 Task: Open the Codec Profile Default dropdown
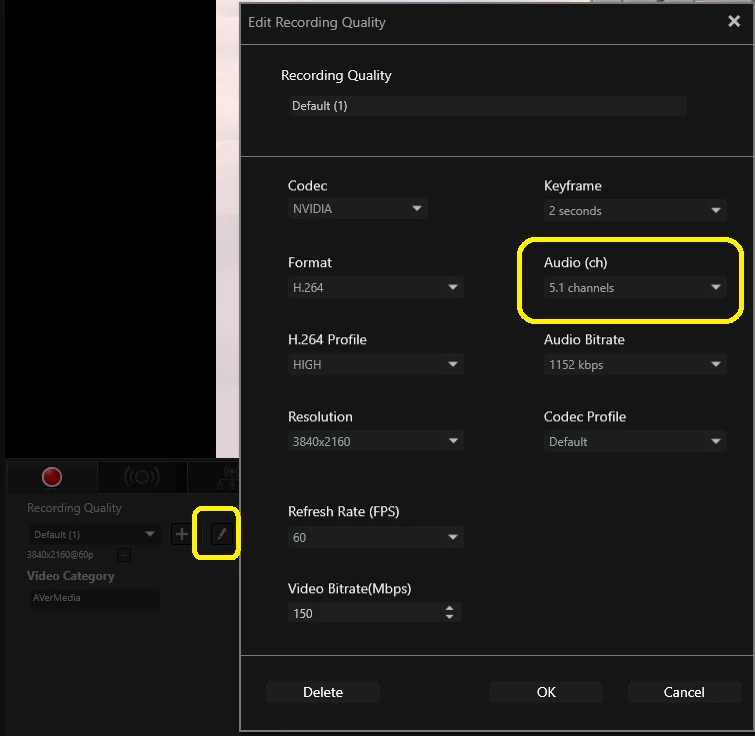[634, 441]
